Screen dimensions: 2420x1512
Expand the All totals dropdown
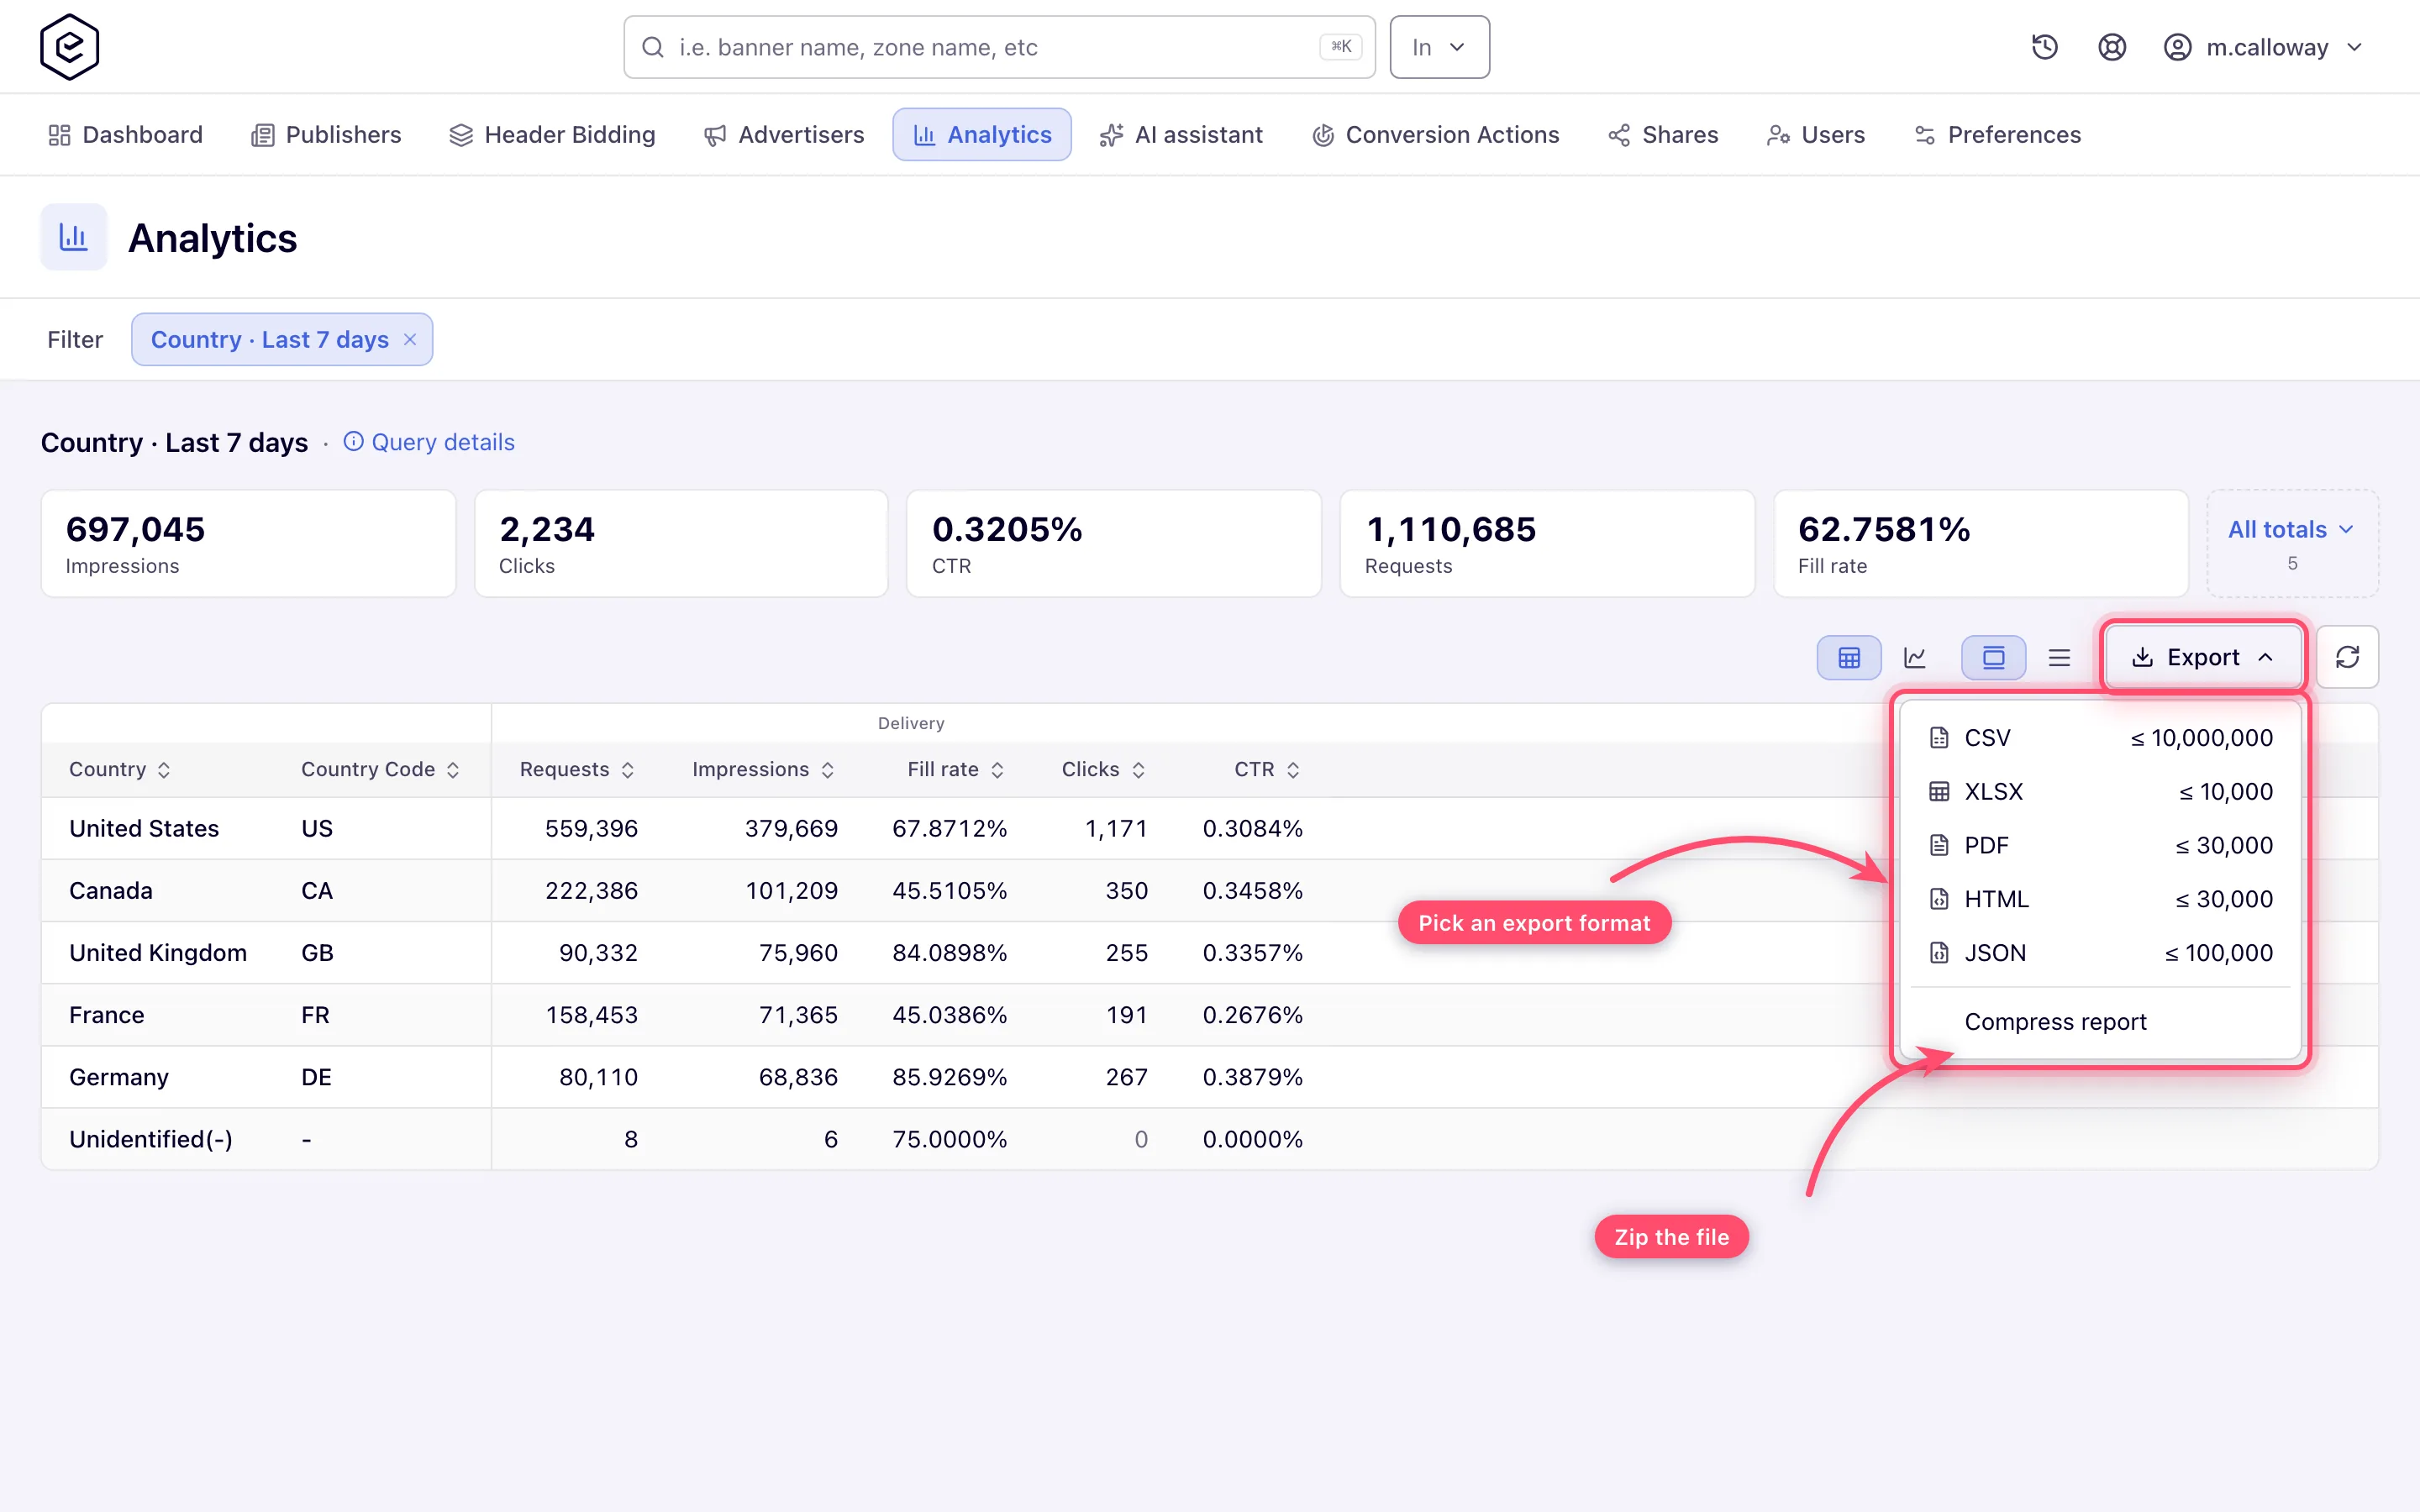pyautogui.click(x=2291, y=543)
